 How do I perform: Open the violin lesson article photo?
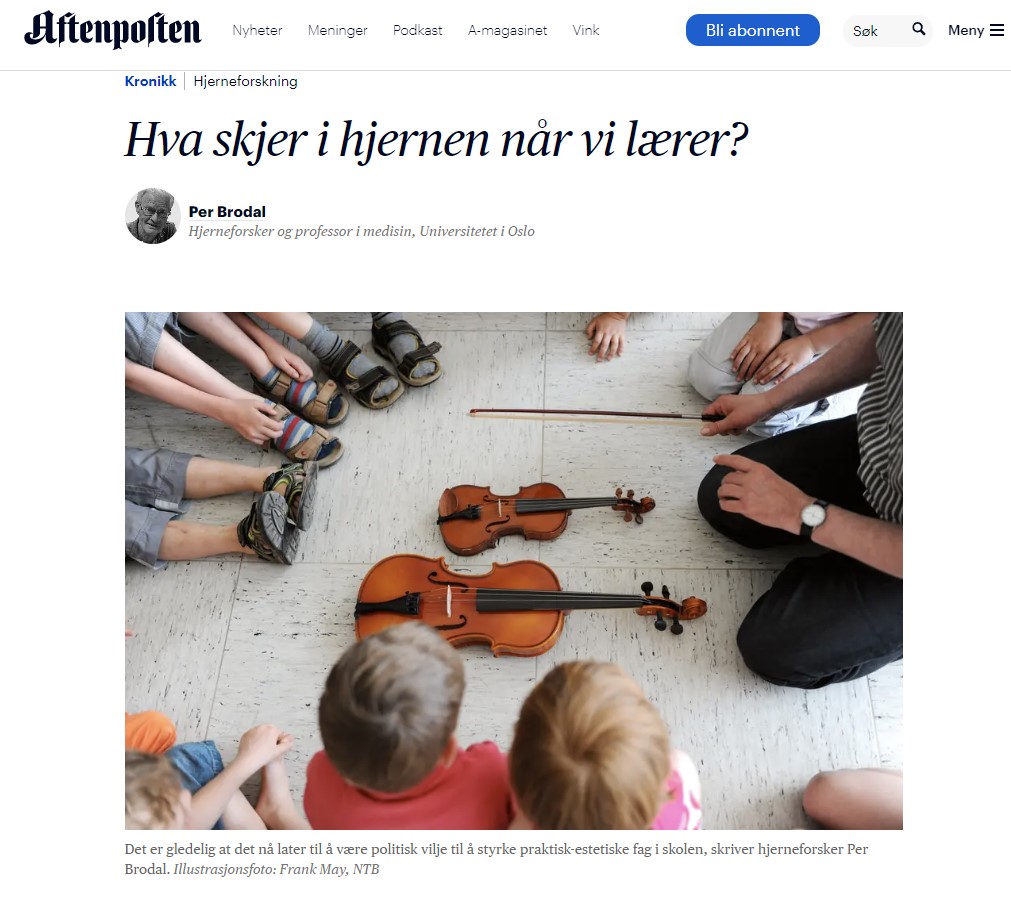514,571
